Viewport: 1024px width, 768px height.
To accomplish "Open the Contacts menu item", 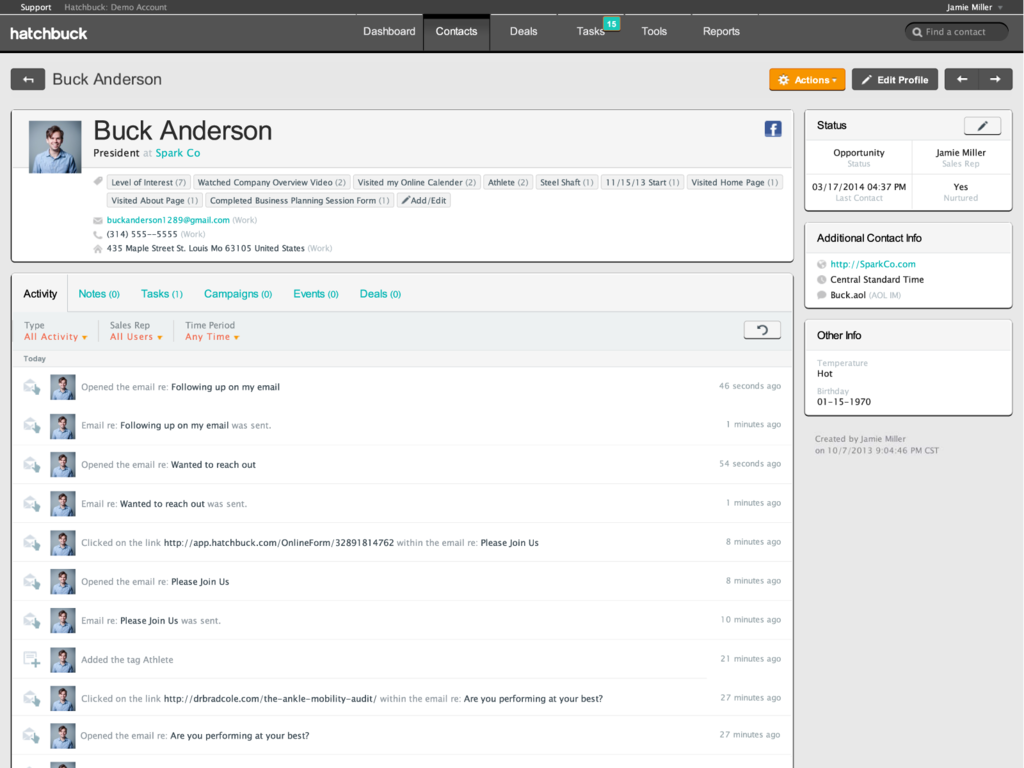I will (456, 31).
